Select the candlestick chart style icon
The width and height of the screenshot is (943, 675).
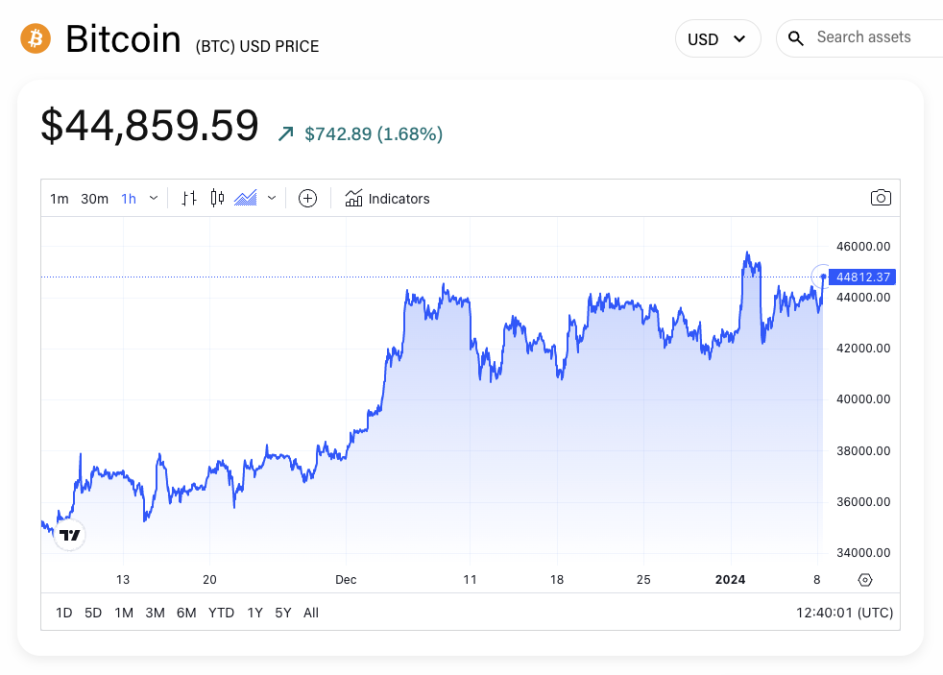pos(217,198)
